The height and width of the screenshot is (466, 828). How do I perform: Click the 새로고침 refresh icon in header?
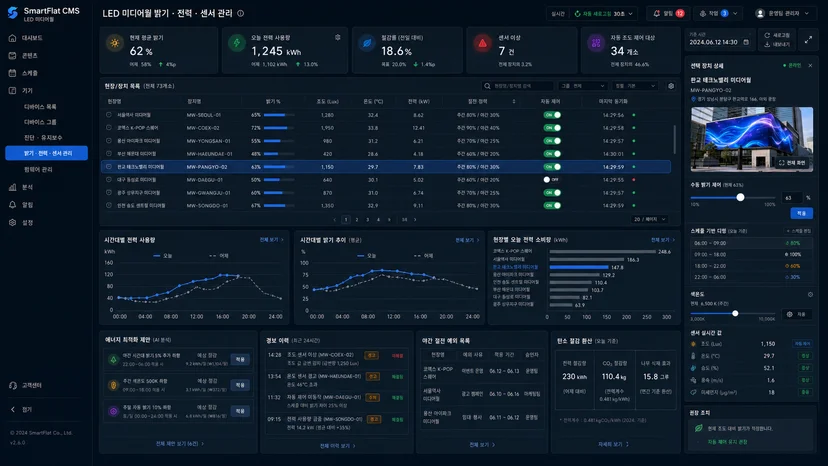point(767,35)
